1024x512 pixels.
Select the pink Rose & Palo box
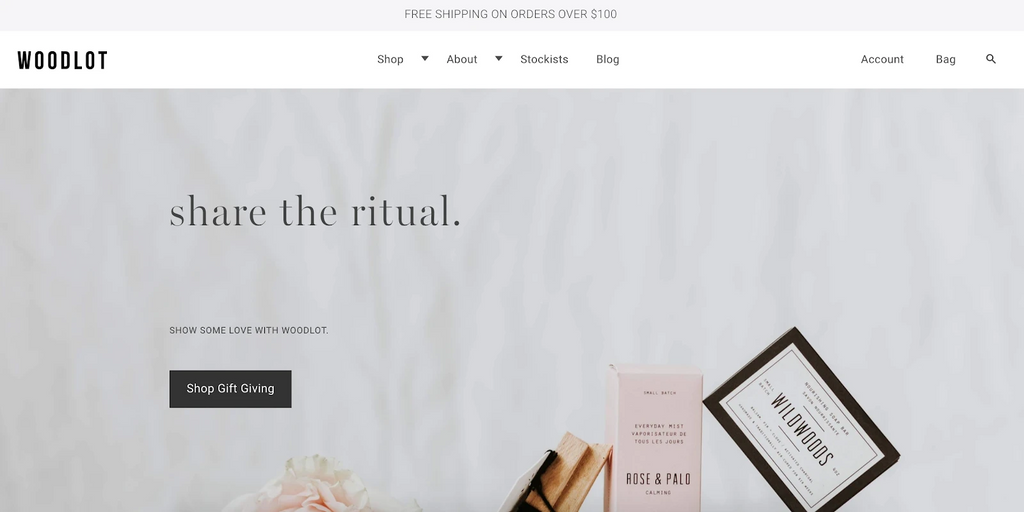656,439
